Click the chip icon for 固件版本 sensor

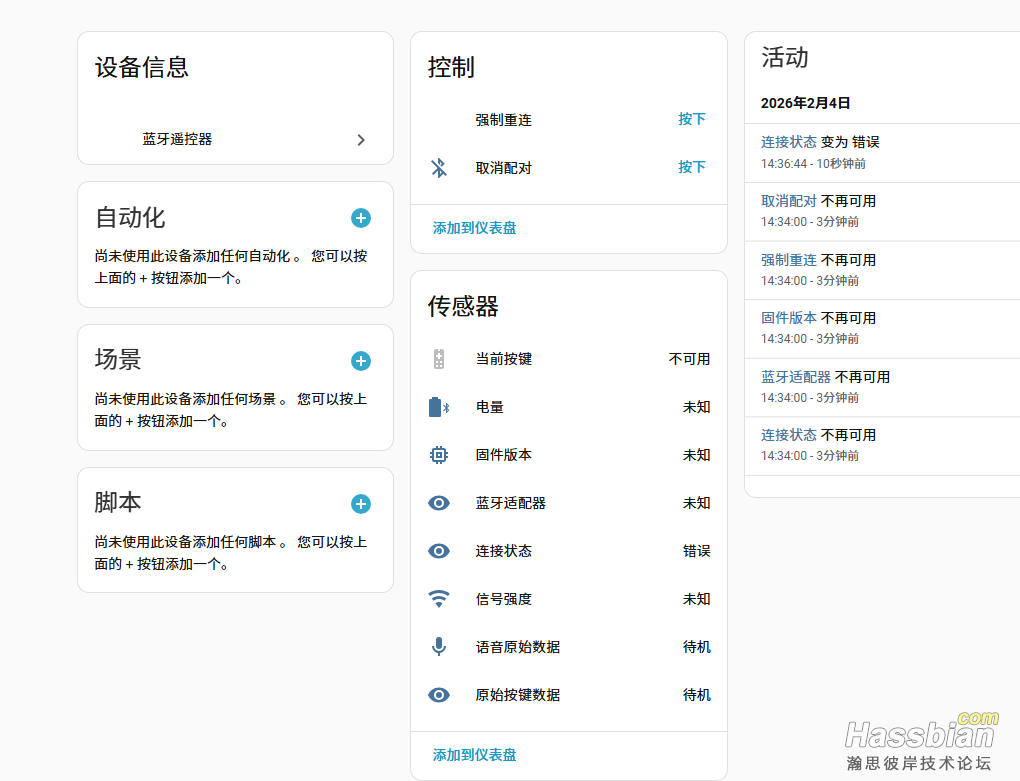click(439, 455)
